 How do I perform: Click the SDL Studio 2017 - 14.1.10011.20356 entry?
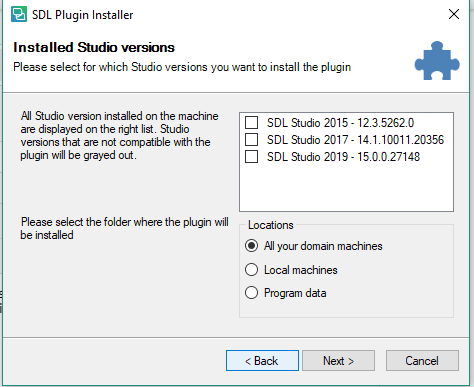click(x=355, y=140)
